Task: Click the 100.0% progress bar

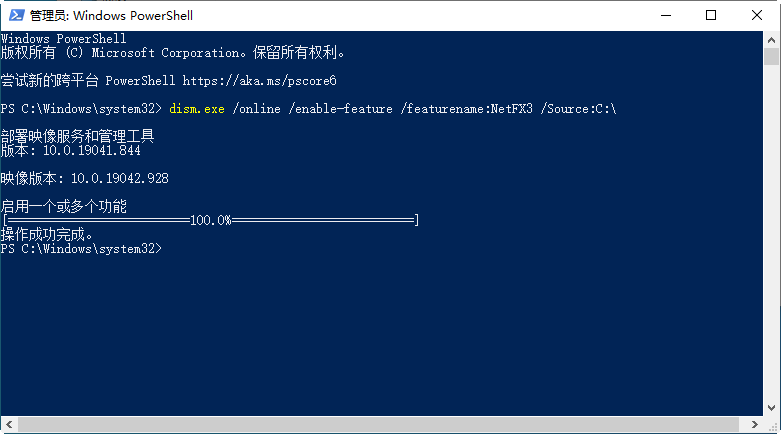Action: pyautogui.click(x=210, y=220)
